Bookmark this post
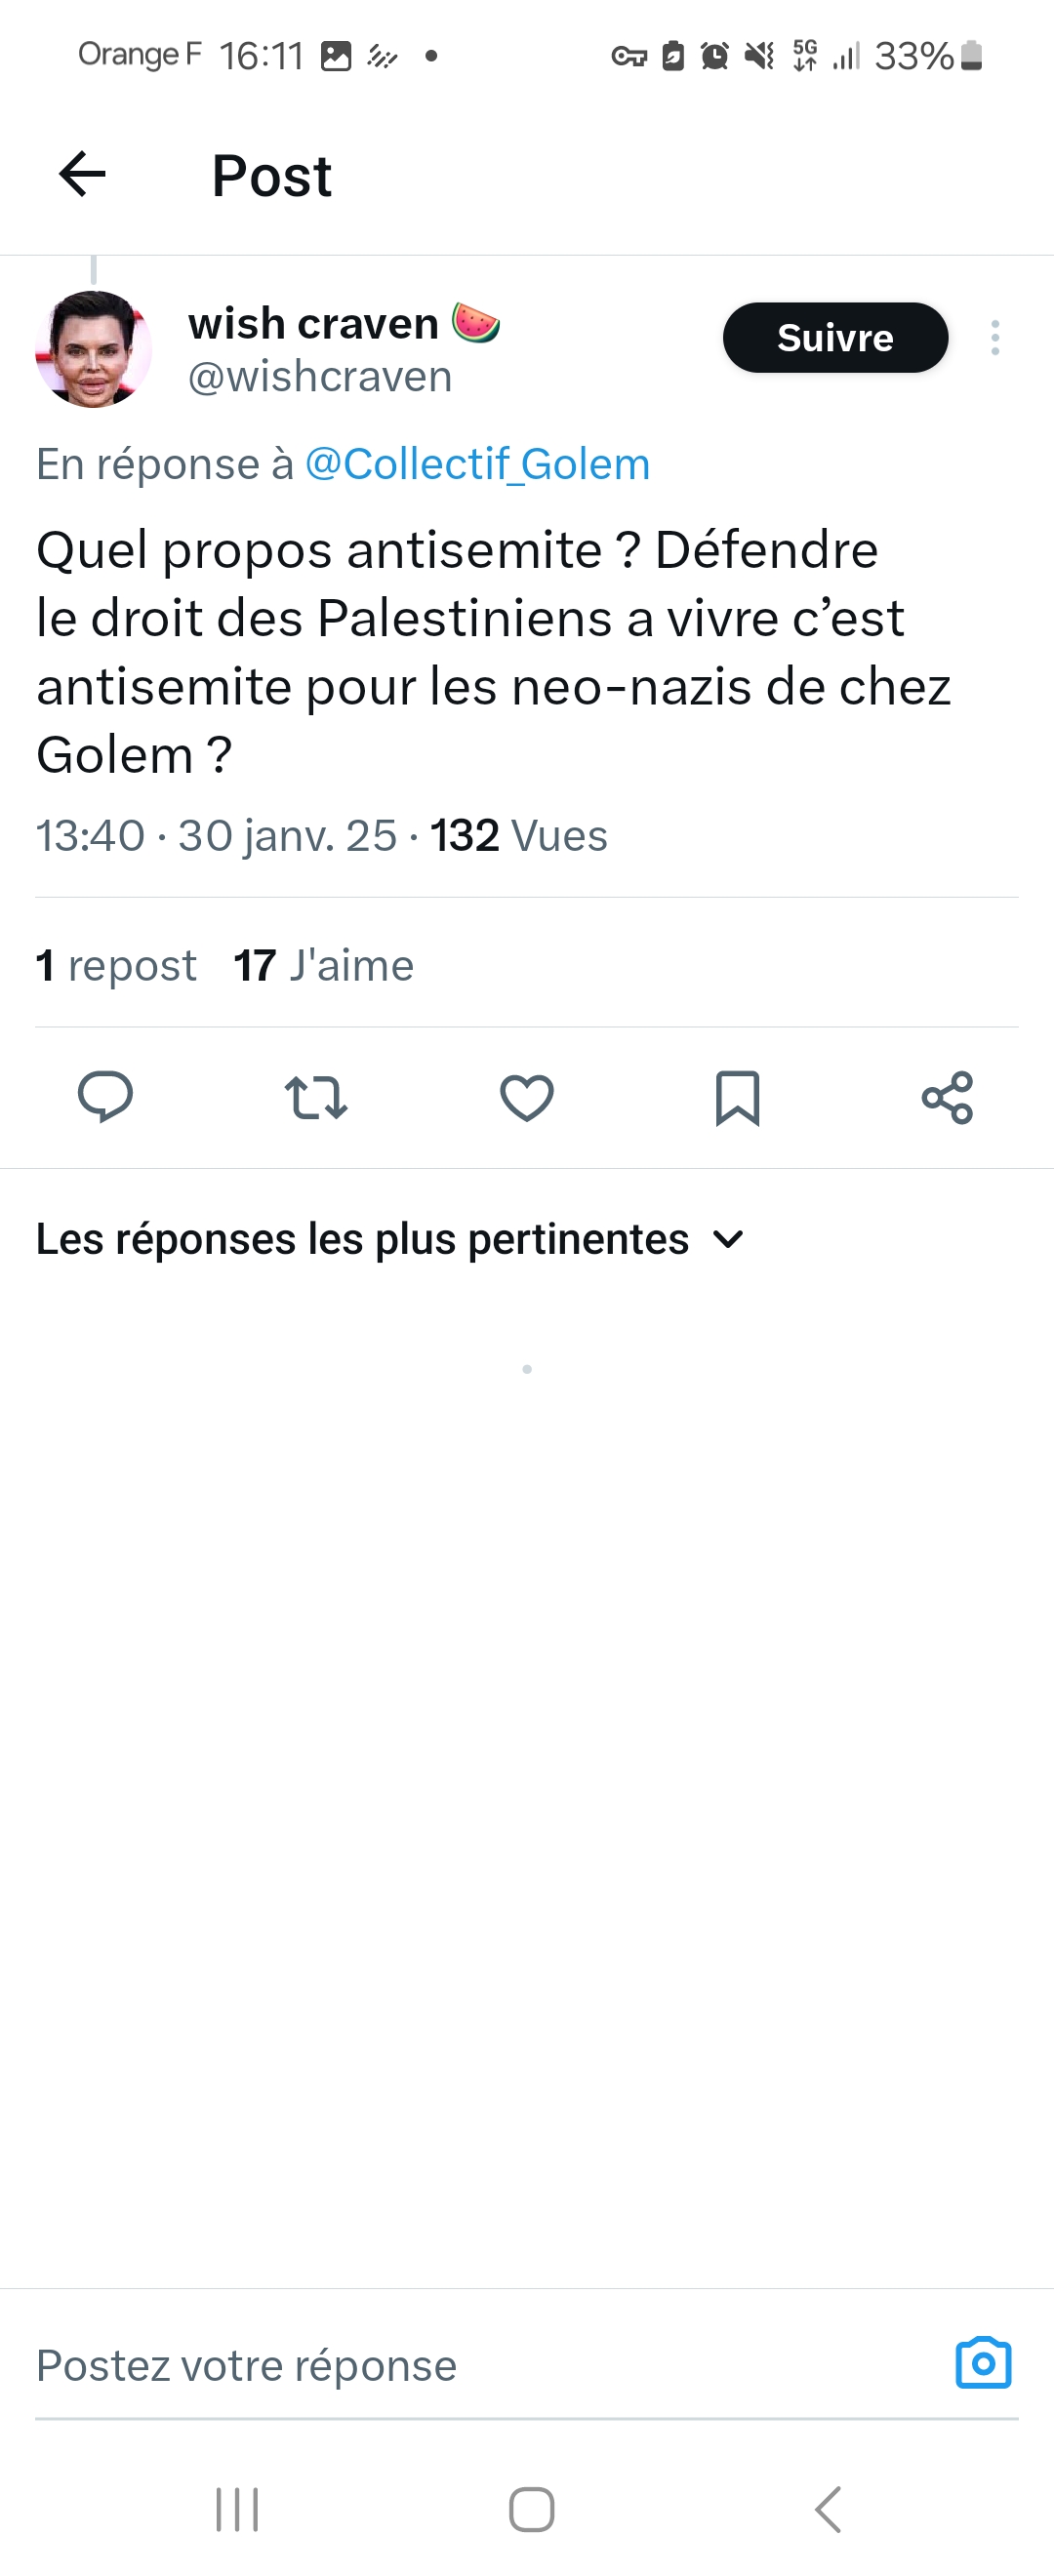 click(x=738, y=1097)
